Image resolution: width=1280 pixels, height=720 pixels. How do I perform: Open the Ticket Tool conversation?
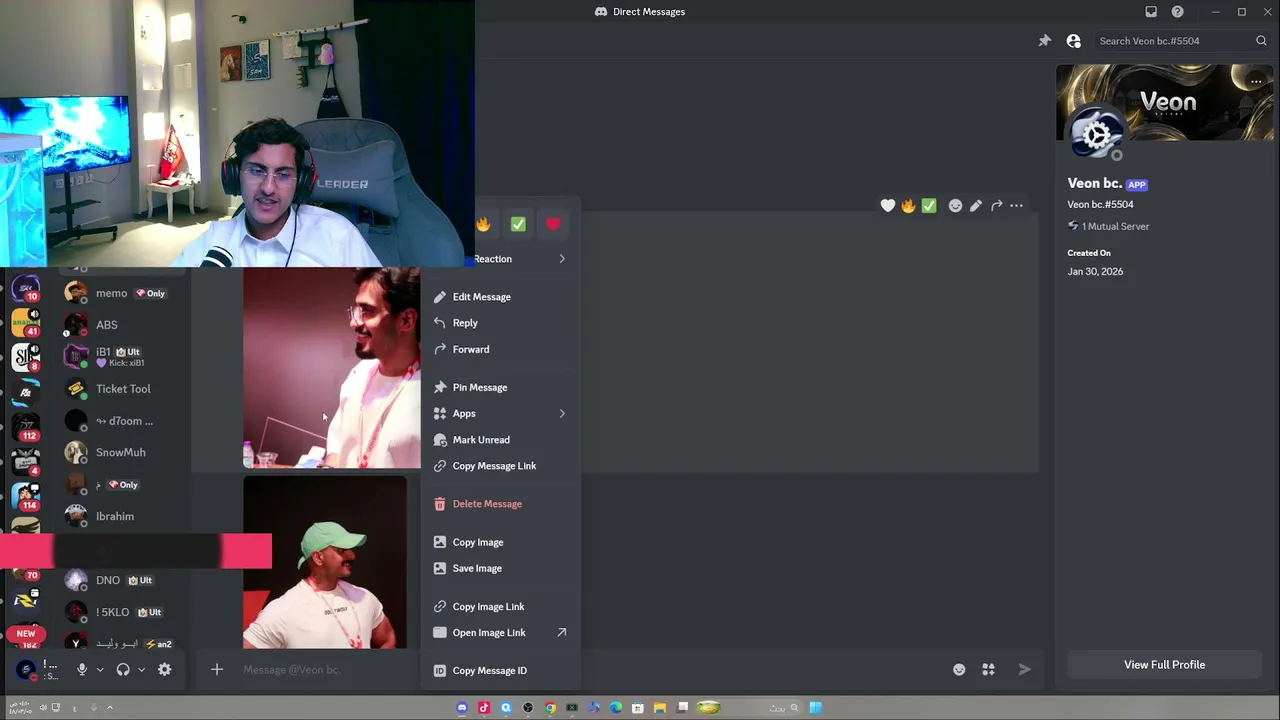pos(125,389)
